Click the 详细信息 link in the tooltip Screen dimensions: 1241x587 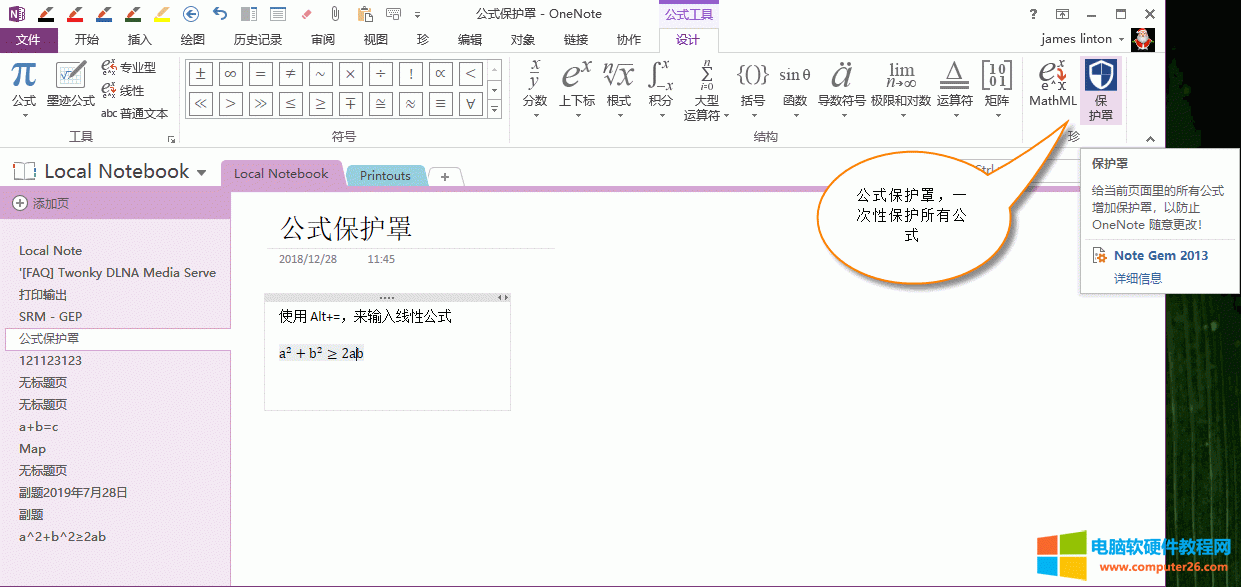point(1138,278)
